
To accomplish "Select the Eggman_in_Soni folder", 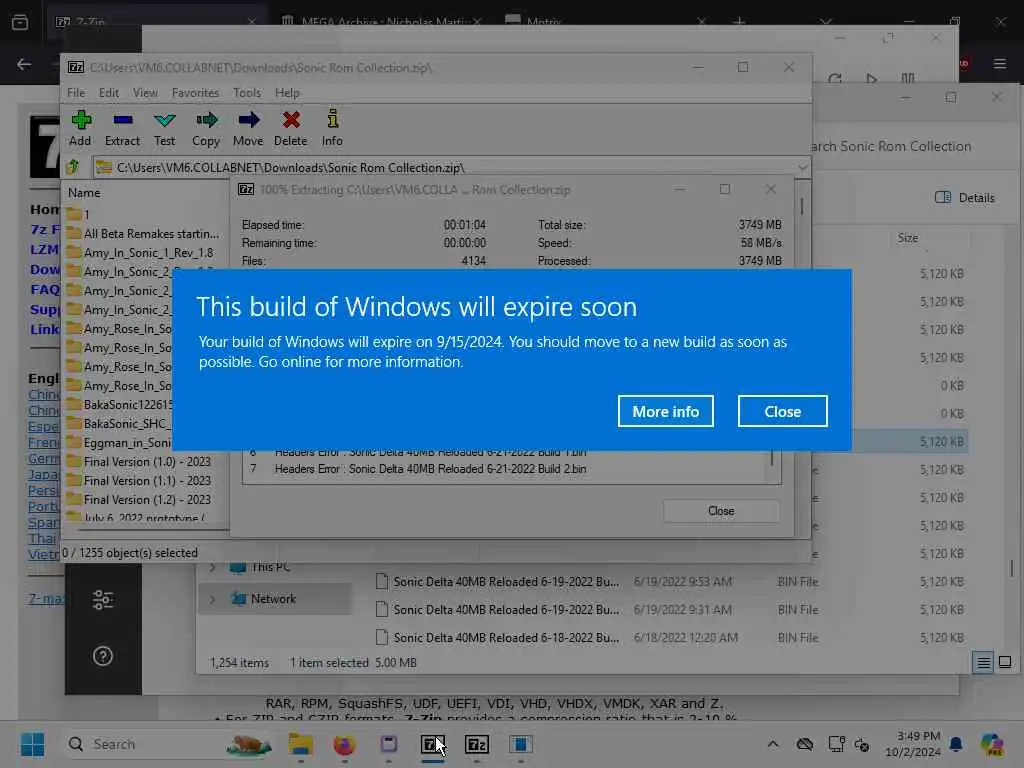I will pyautogui.click(x=119, y=442).
